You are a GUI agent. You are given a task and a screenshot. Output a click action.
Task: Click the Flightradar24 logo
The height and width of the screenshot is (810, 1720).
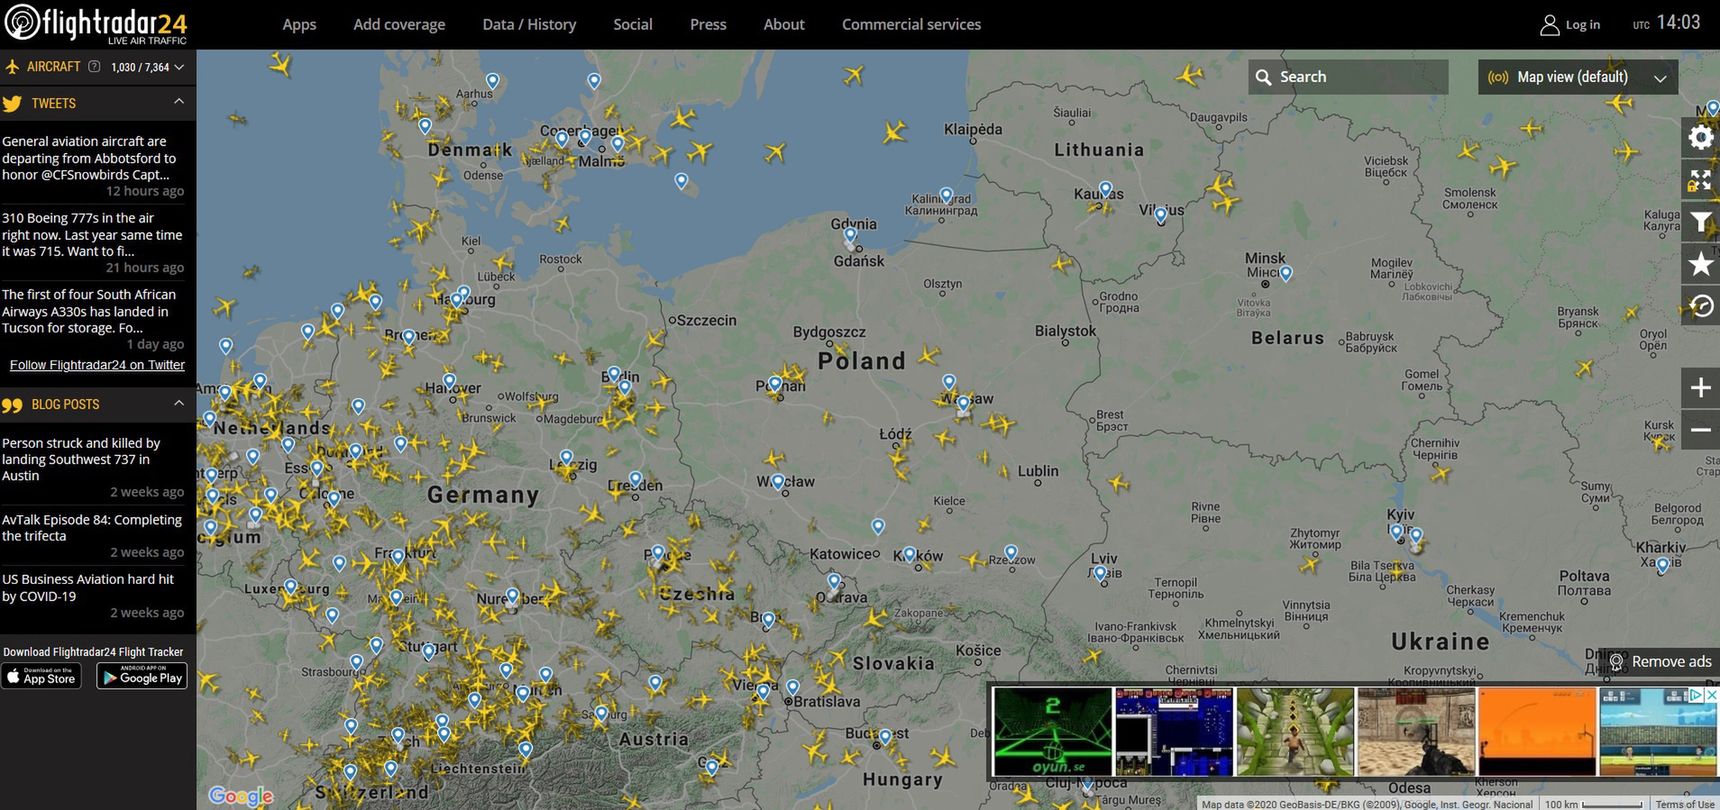(x=96, y=24)
